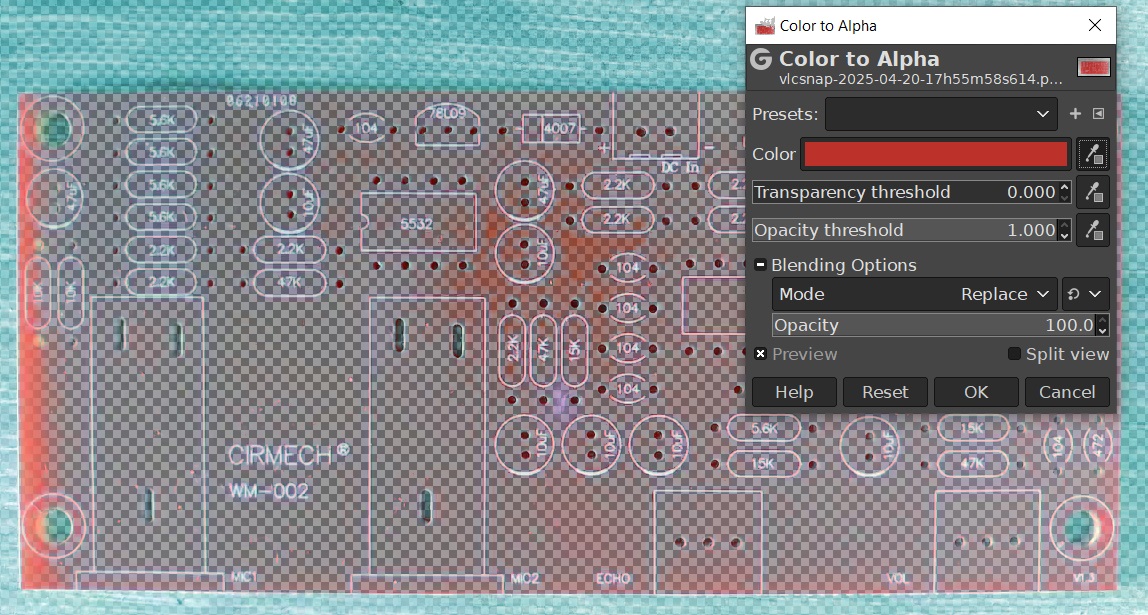Click the 5532 chip label on canvas

417,223
